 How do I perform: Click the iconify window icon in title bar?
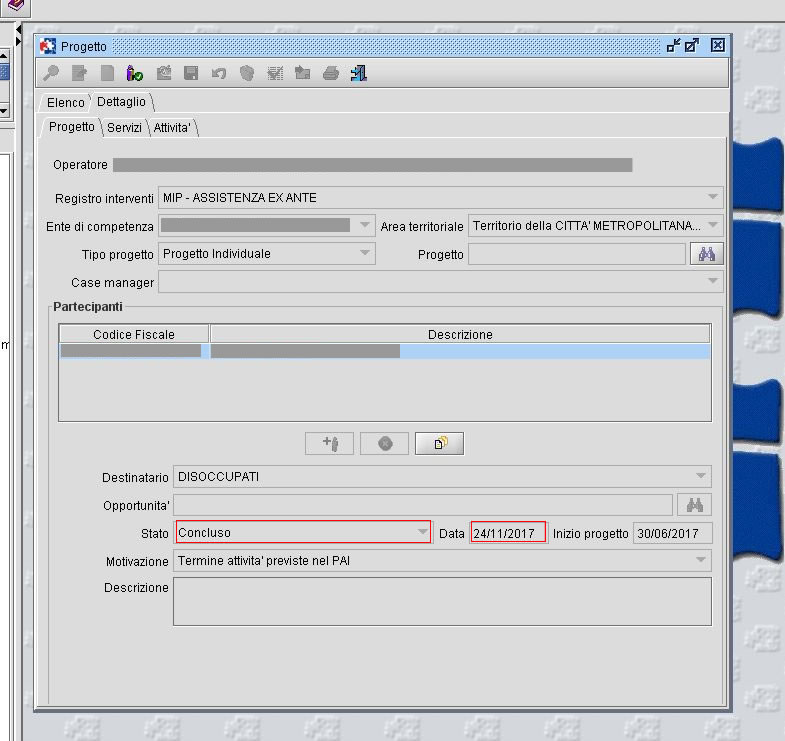pos(673,46)
